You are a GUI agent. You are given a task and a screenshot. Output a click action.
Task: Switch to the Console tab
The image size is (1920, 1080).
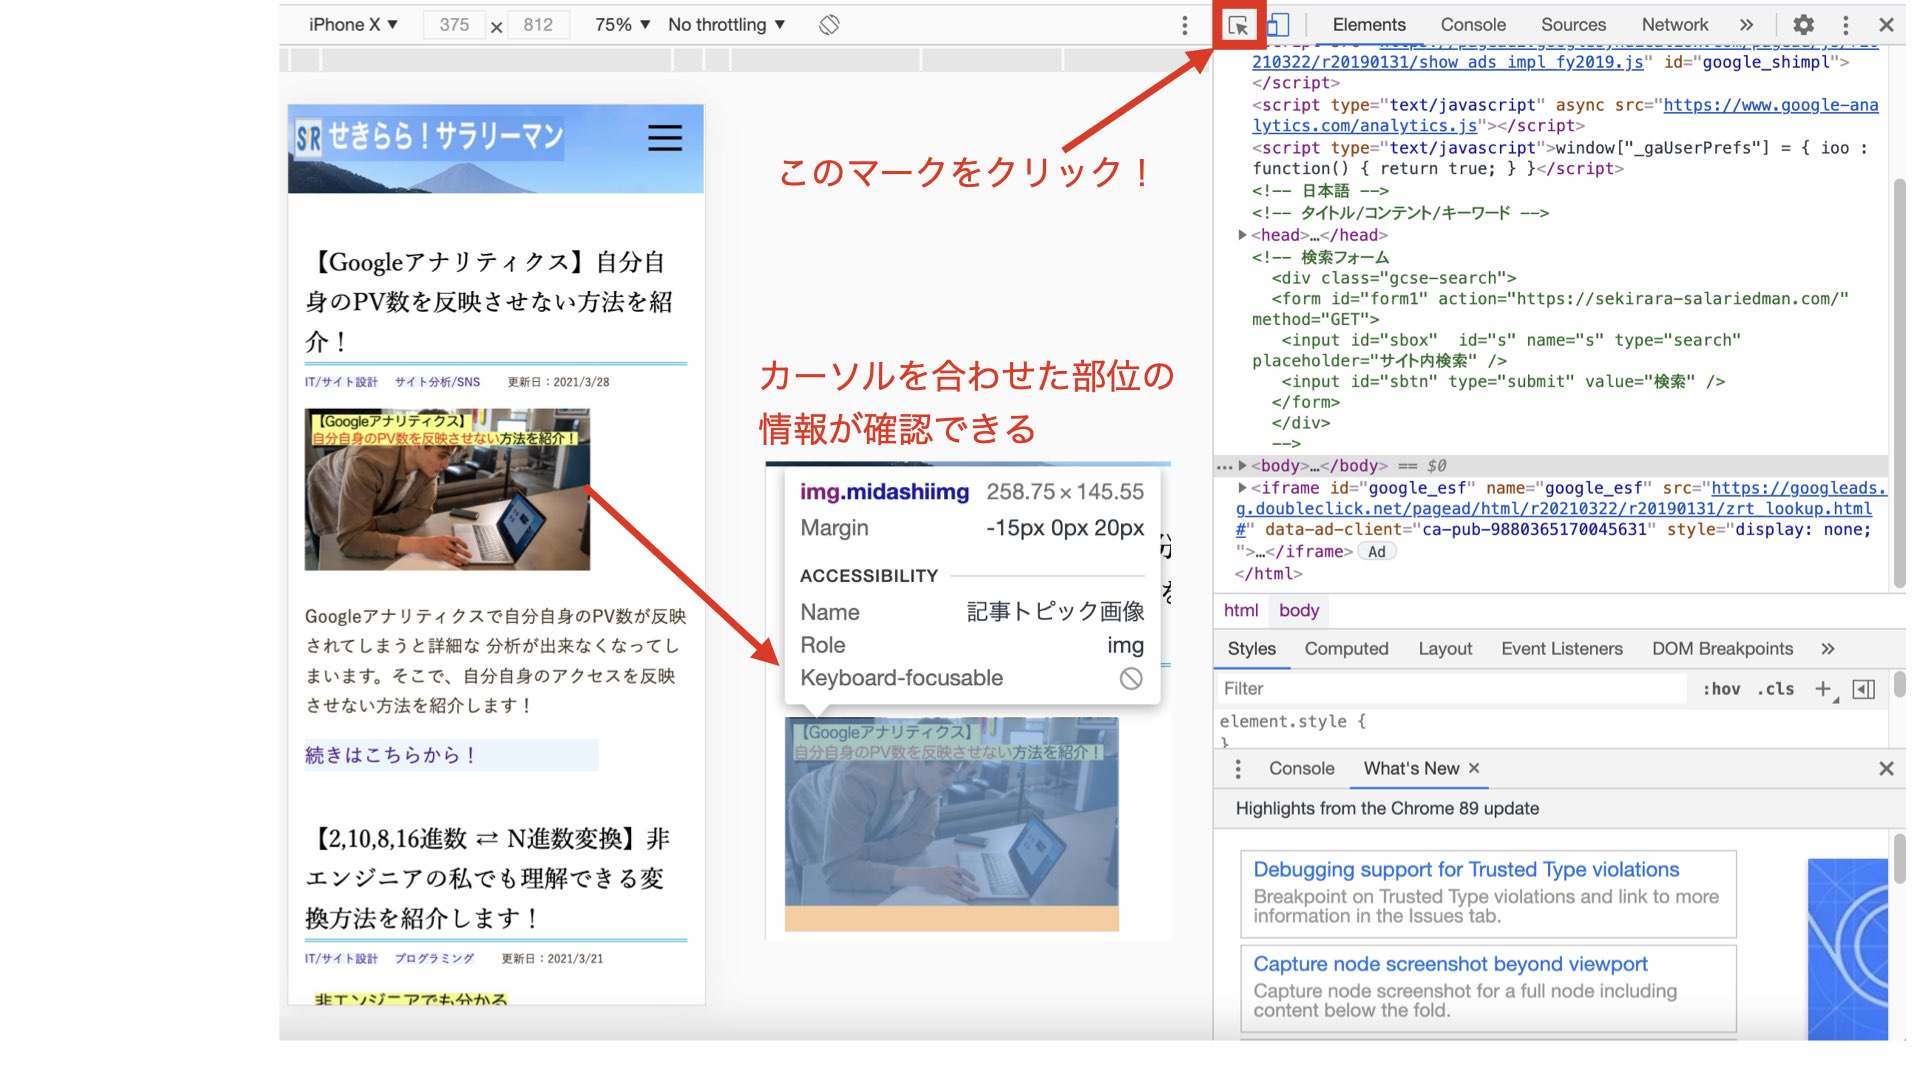(x=1473, y=25)
